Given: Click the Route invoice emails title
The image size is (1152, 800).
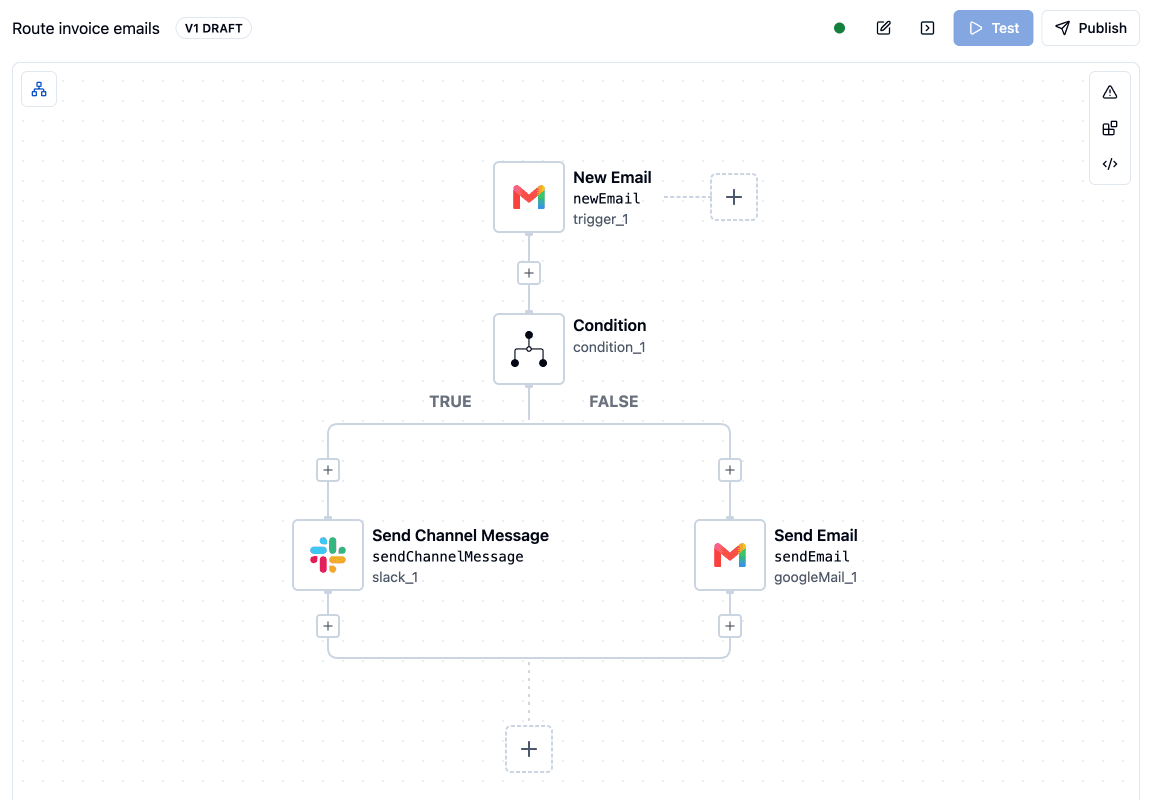Looking at the screenshot, I should coord(86,29).
